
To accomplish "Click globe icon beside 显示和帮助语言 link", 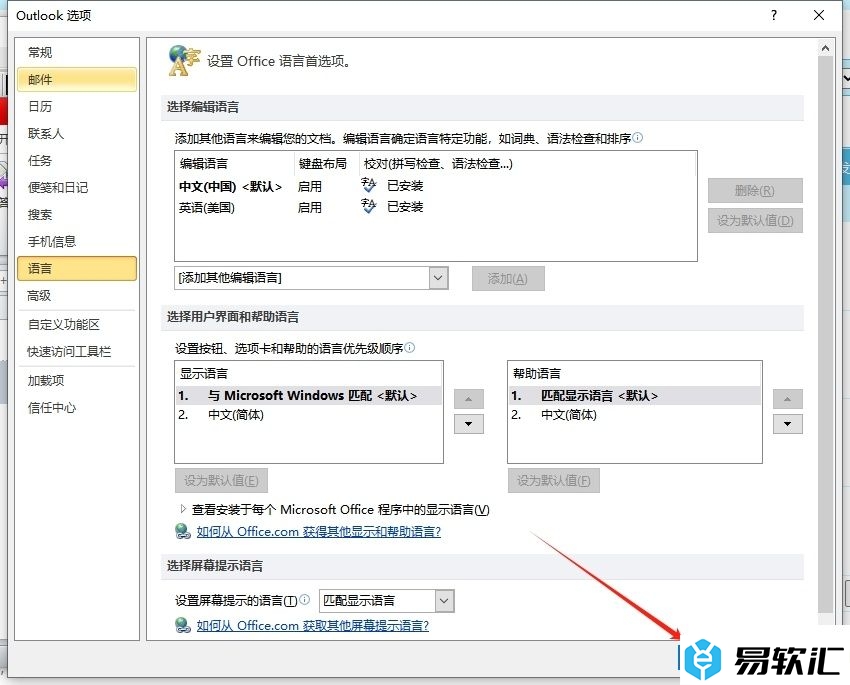I will pyautogui.click(x=183, y=531).
